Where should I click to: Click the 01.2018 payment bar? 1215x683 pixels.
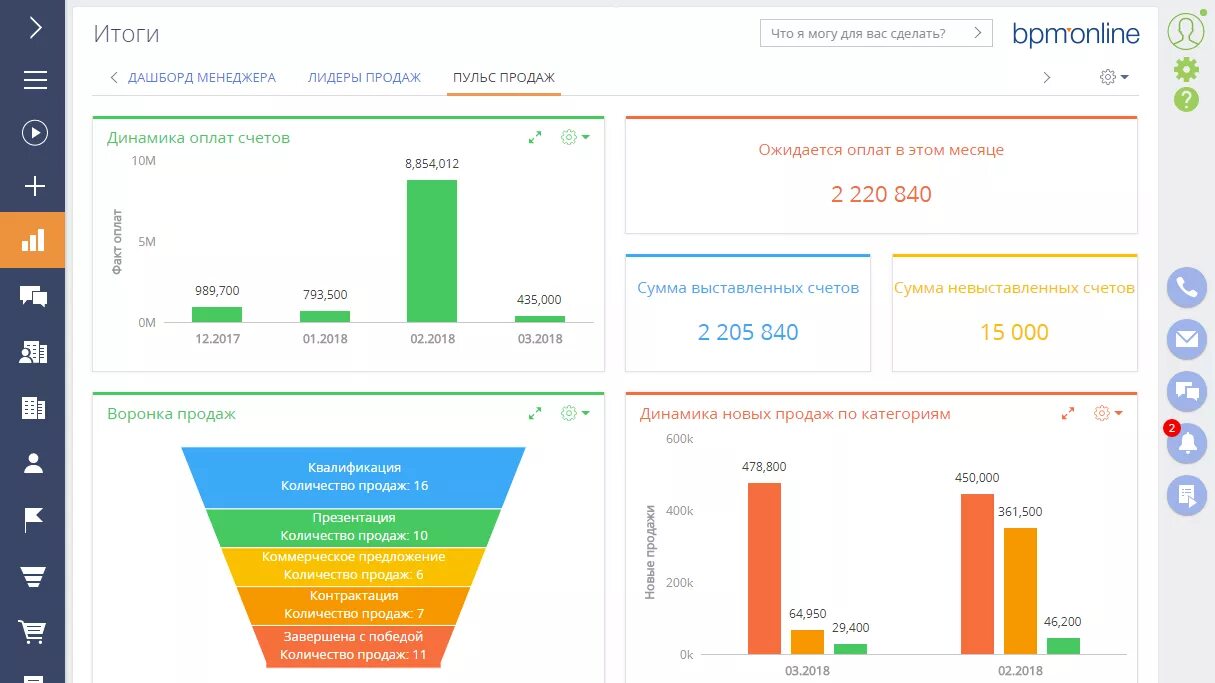(325, 316)
